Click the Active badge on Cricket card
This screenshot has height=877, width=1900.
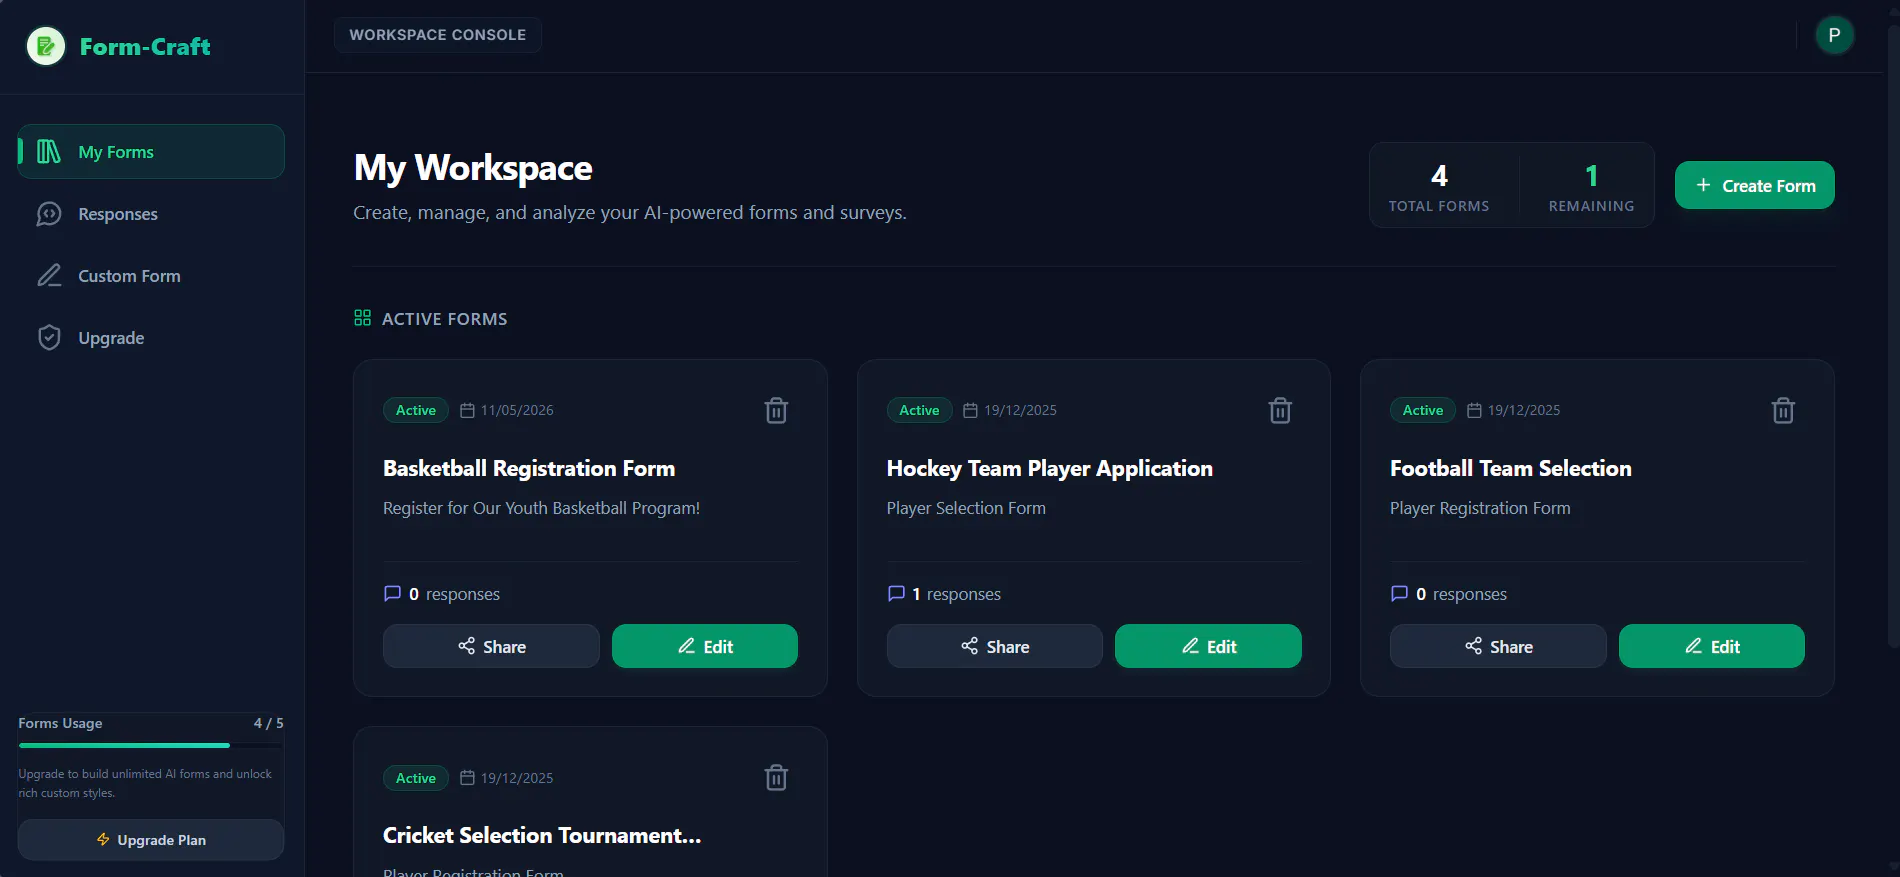[416, 778]
